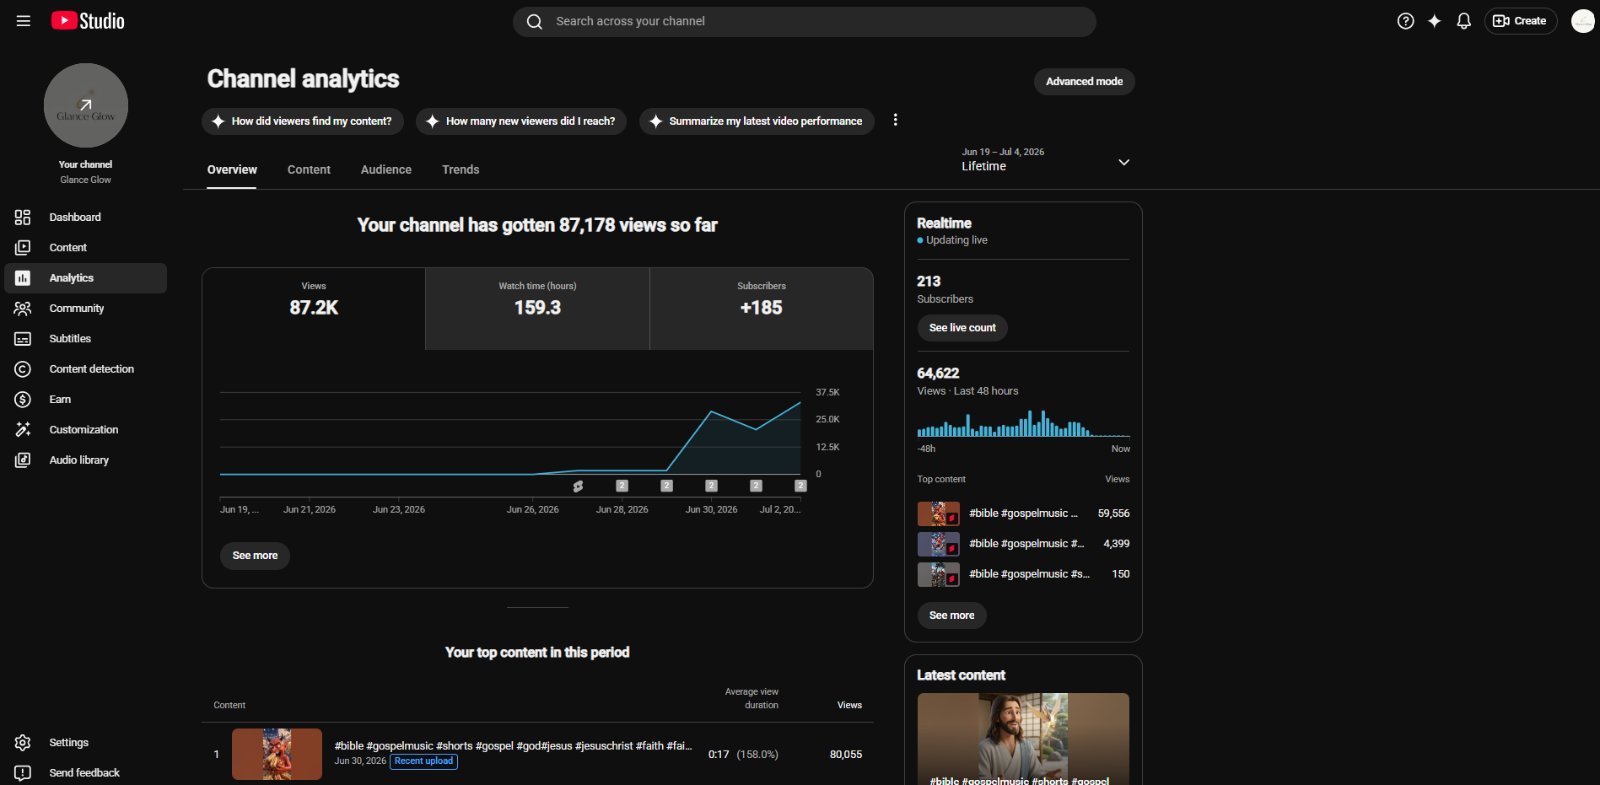Open realtime top video with 150 views
Viewport: 1600px width, 785px height.
point(1023,574)
